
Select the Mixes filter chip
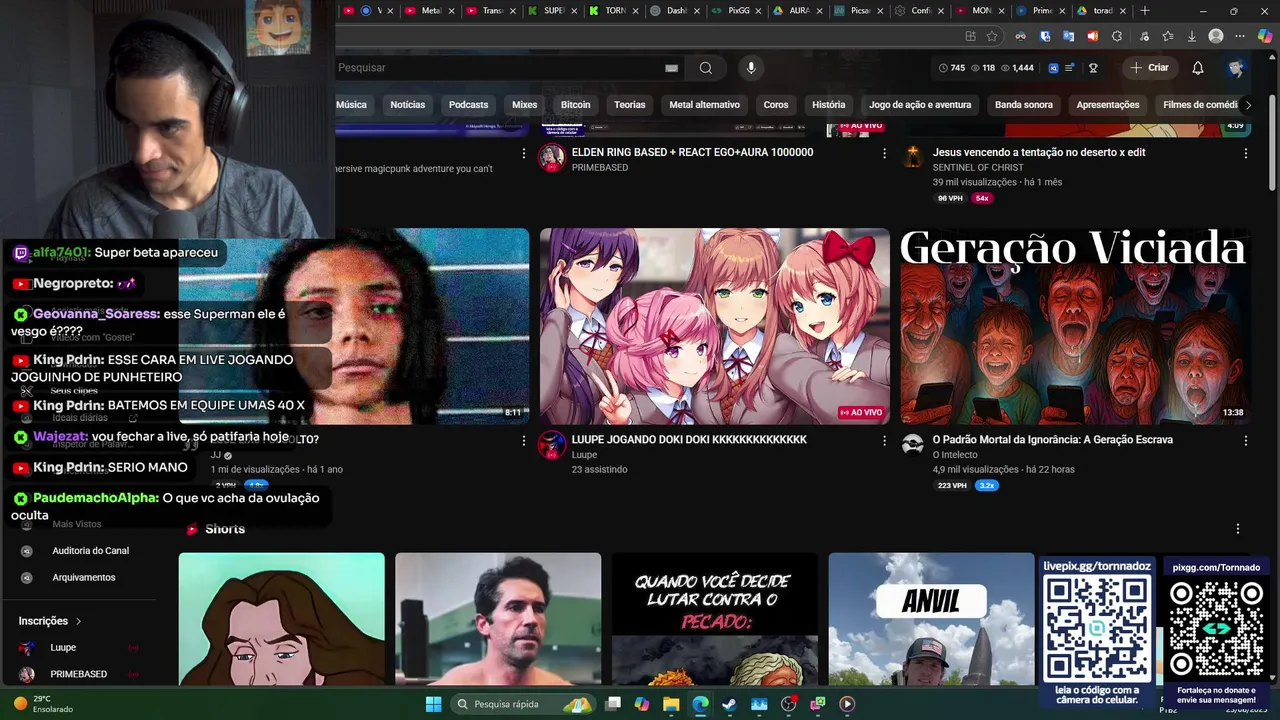point(524,105)
